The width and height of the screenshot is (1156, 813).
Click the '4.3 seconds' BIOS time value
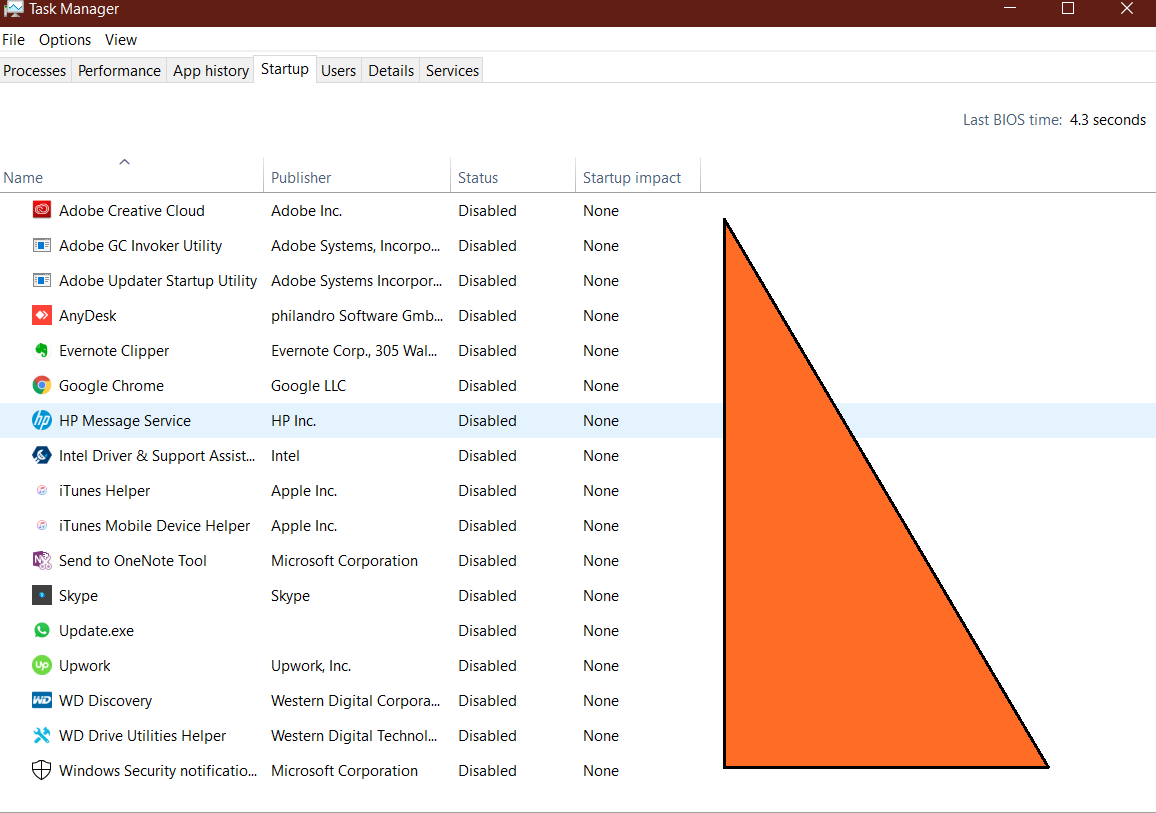[1107, 120]
